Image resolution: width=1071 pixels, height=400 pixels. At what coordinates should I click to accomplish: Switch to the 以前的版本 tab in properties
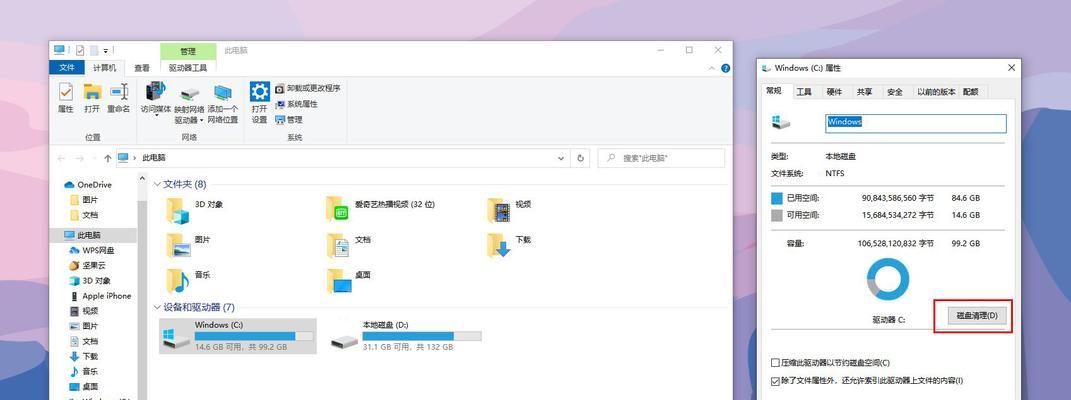(936, 91)
